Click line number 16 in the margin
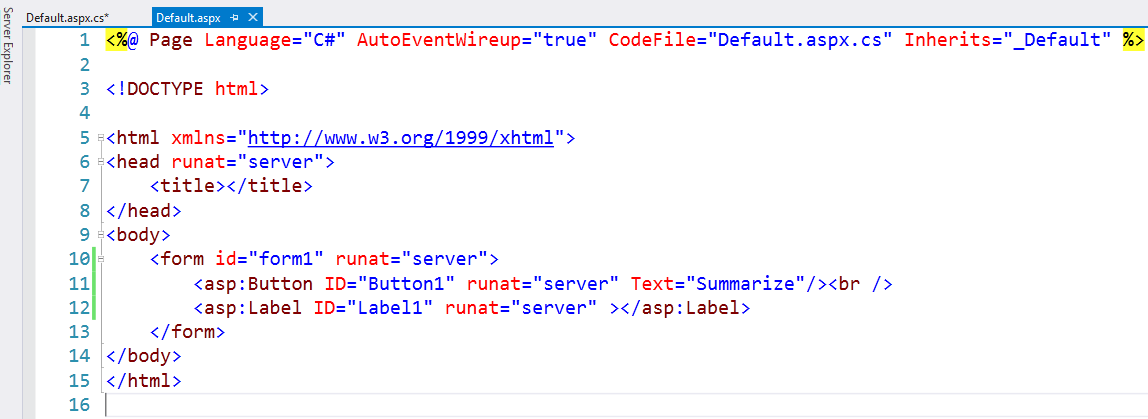This screenshot has width=1148, height=419. [x=78, y=405]
